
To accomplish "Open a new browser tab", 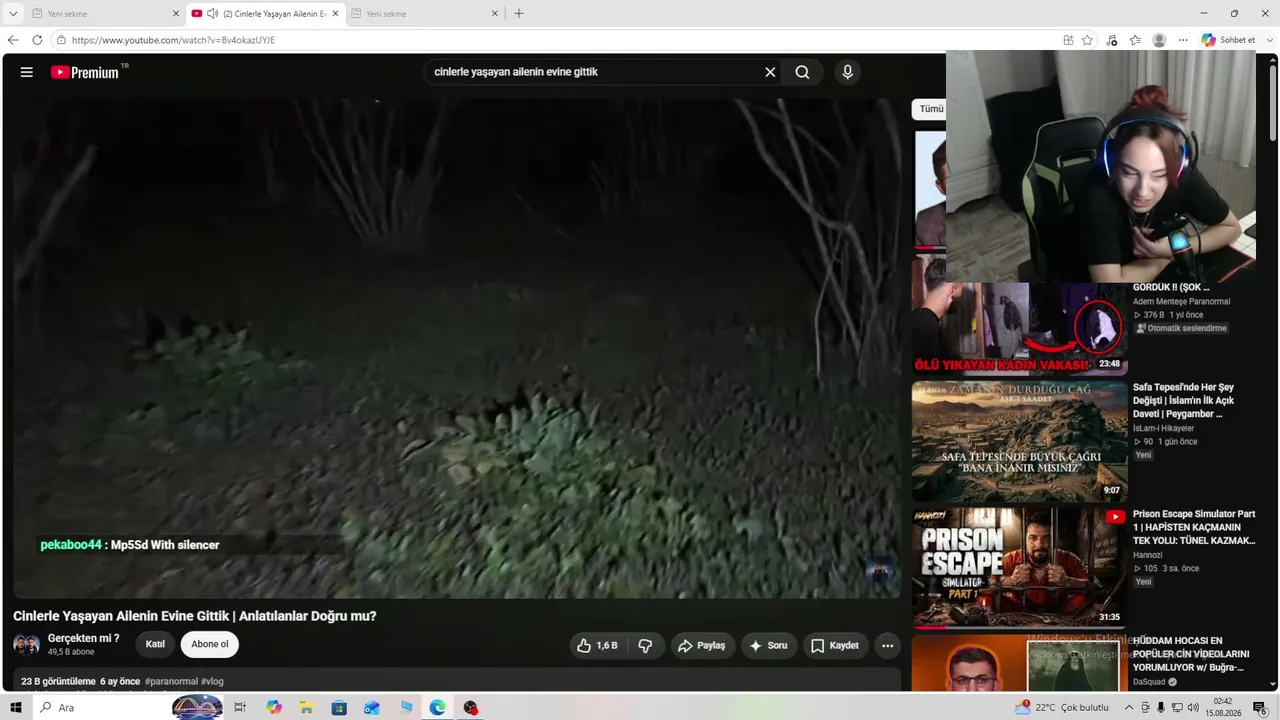I will pyautogui.click(x=518, y=14).
